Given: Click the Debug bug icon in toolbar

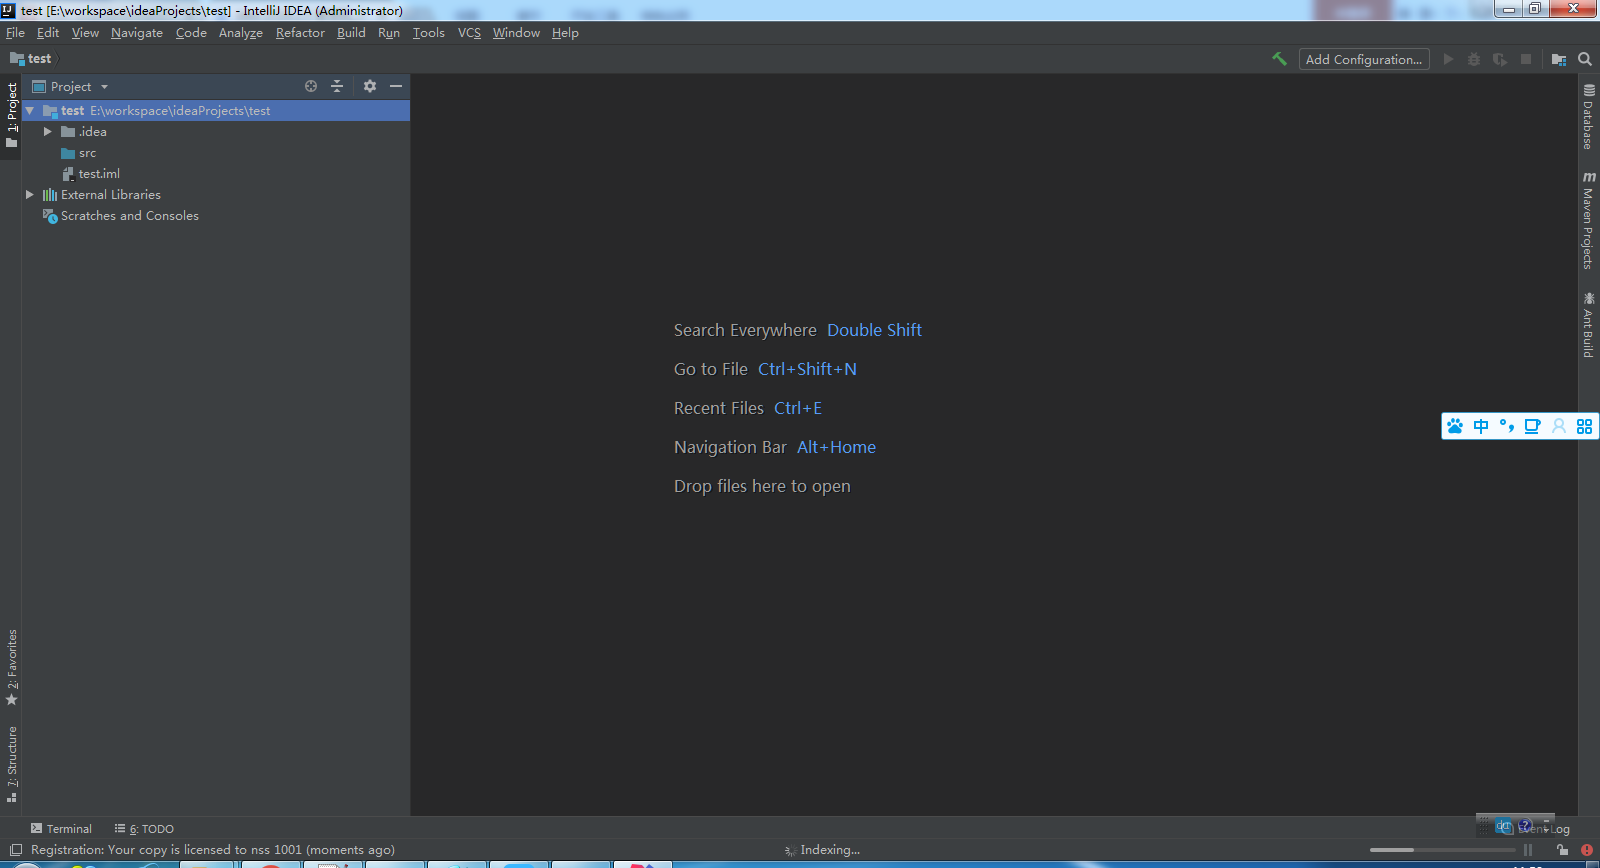Looking at the screenshot, I should click(x=1474, y=59).
